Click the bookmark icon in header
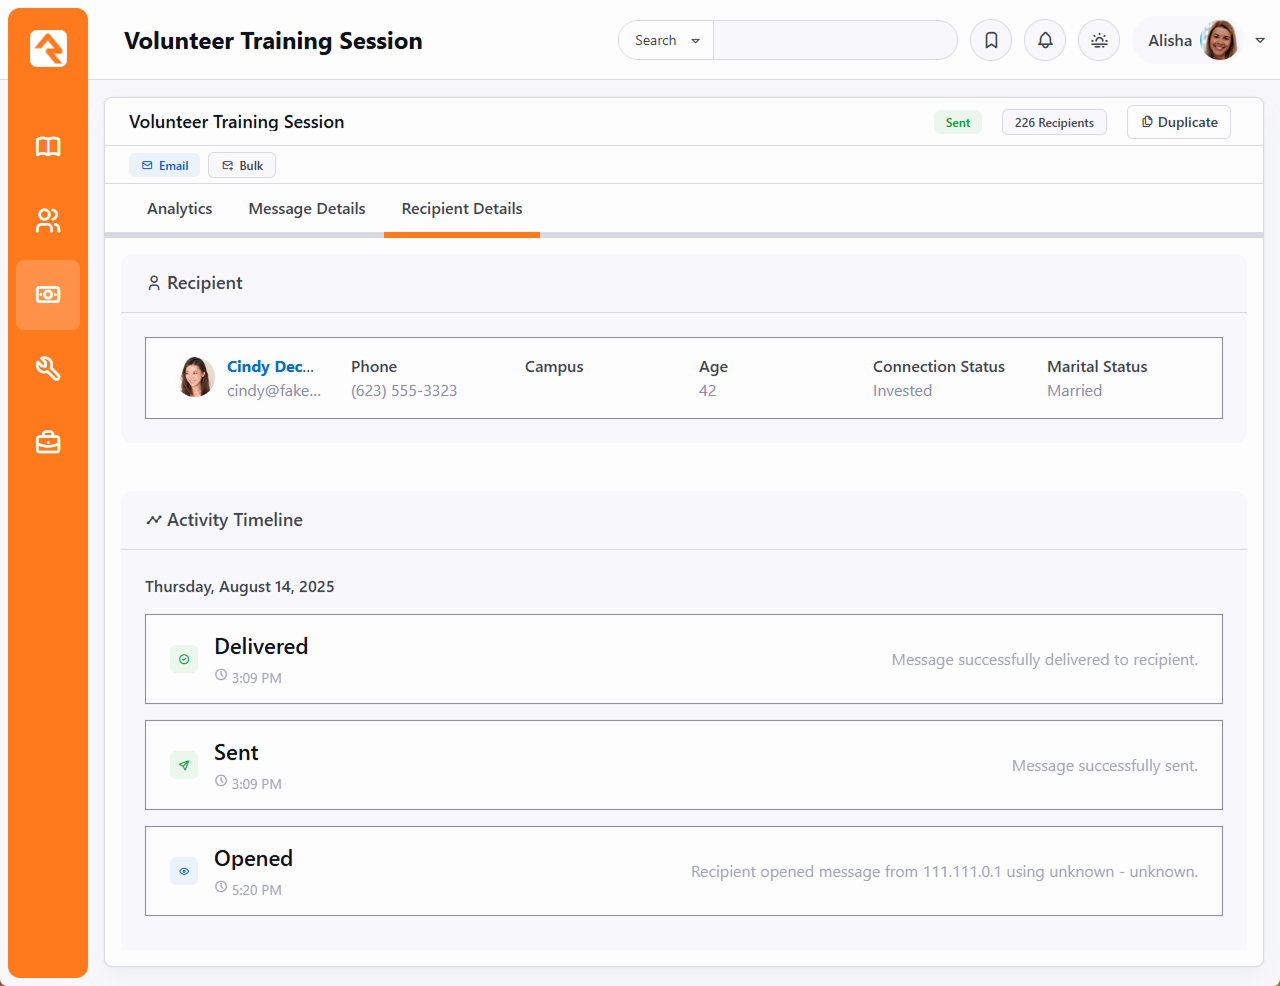This screenshot has width=1280, height=986. pyautogui.click(x=991, y=41)
